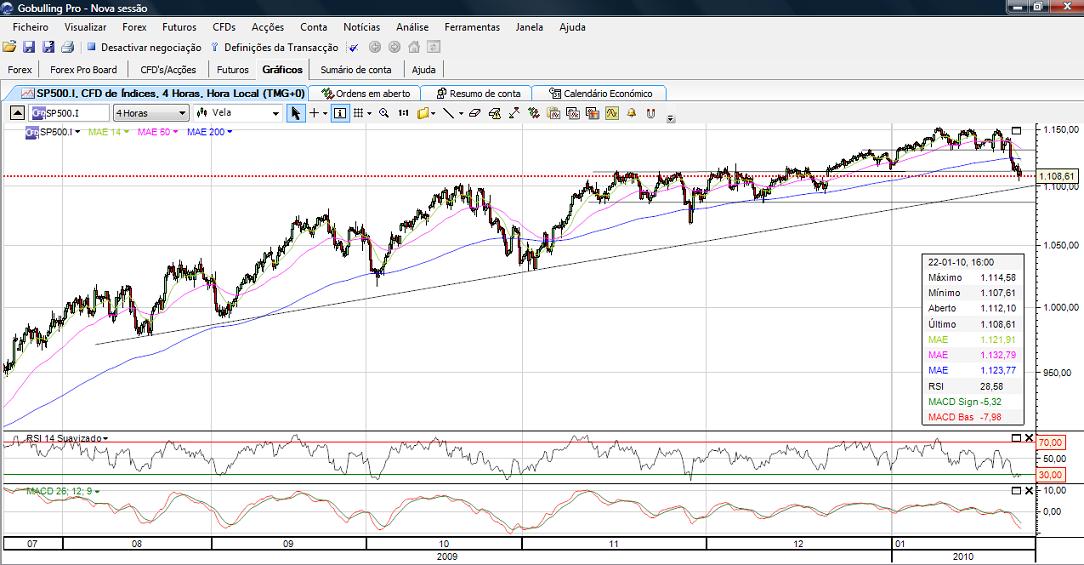Click the 1.108,61 current price label
1084x565 pixels.
(x=1056, y=176)
